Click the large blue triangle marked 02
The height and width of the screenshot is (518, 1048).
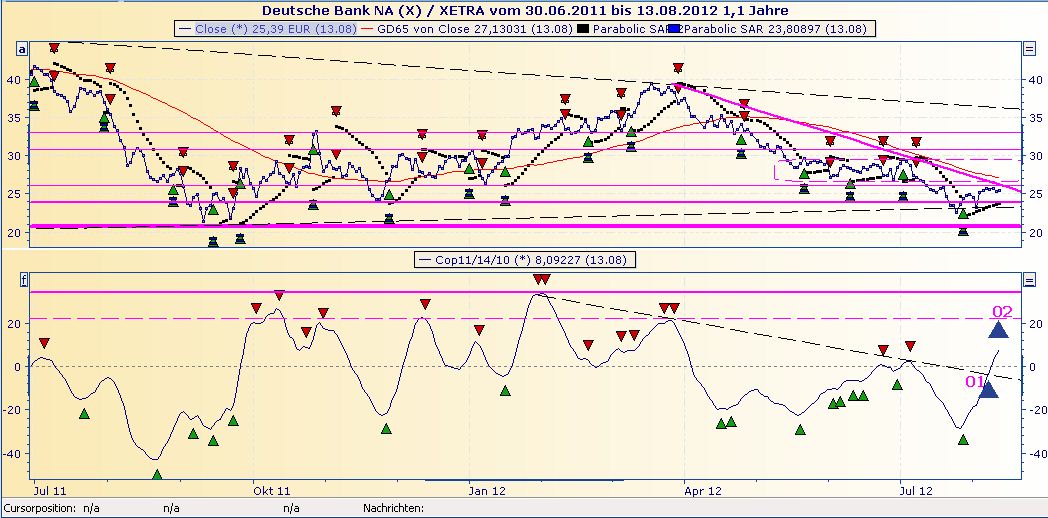coord(999,330)
